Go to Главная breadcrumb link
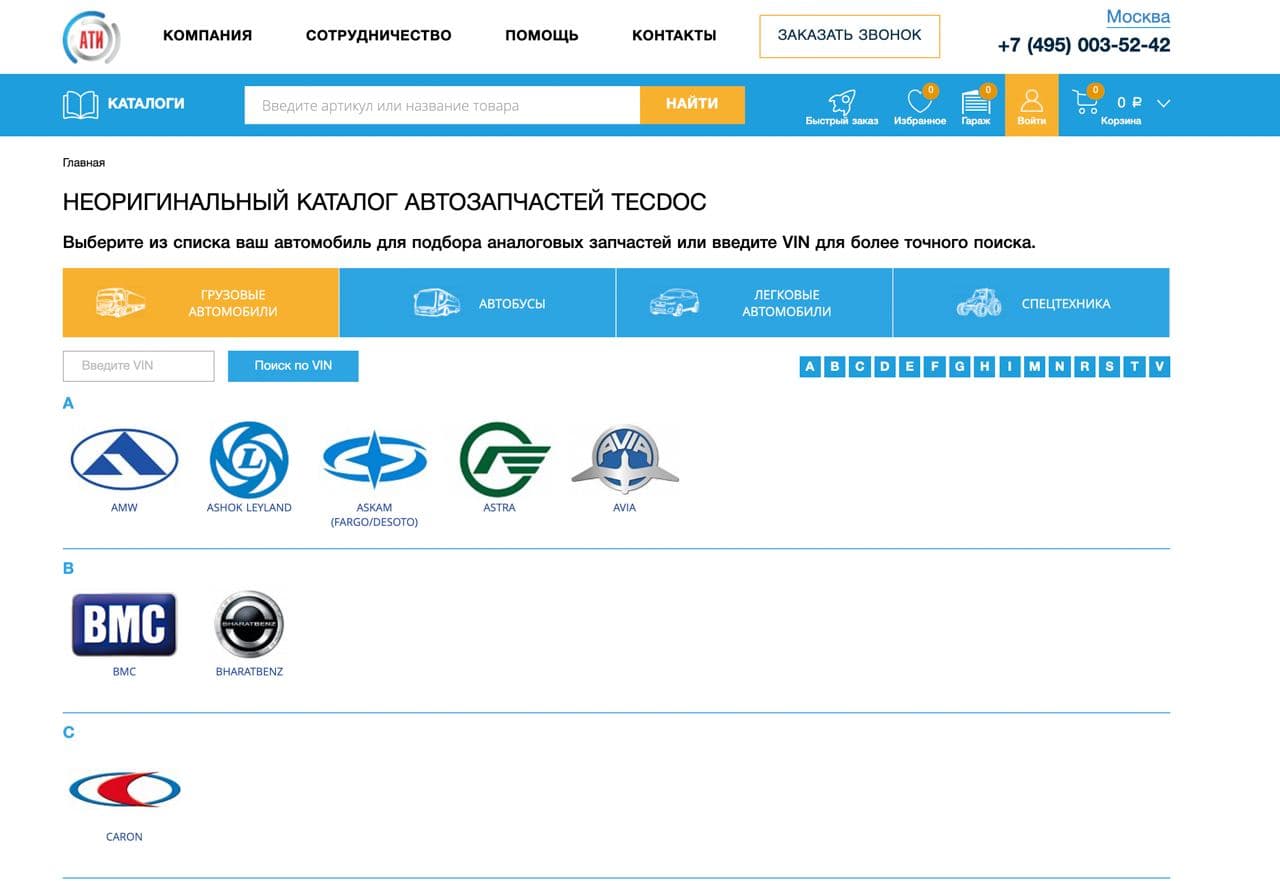 pos(84,162)
